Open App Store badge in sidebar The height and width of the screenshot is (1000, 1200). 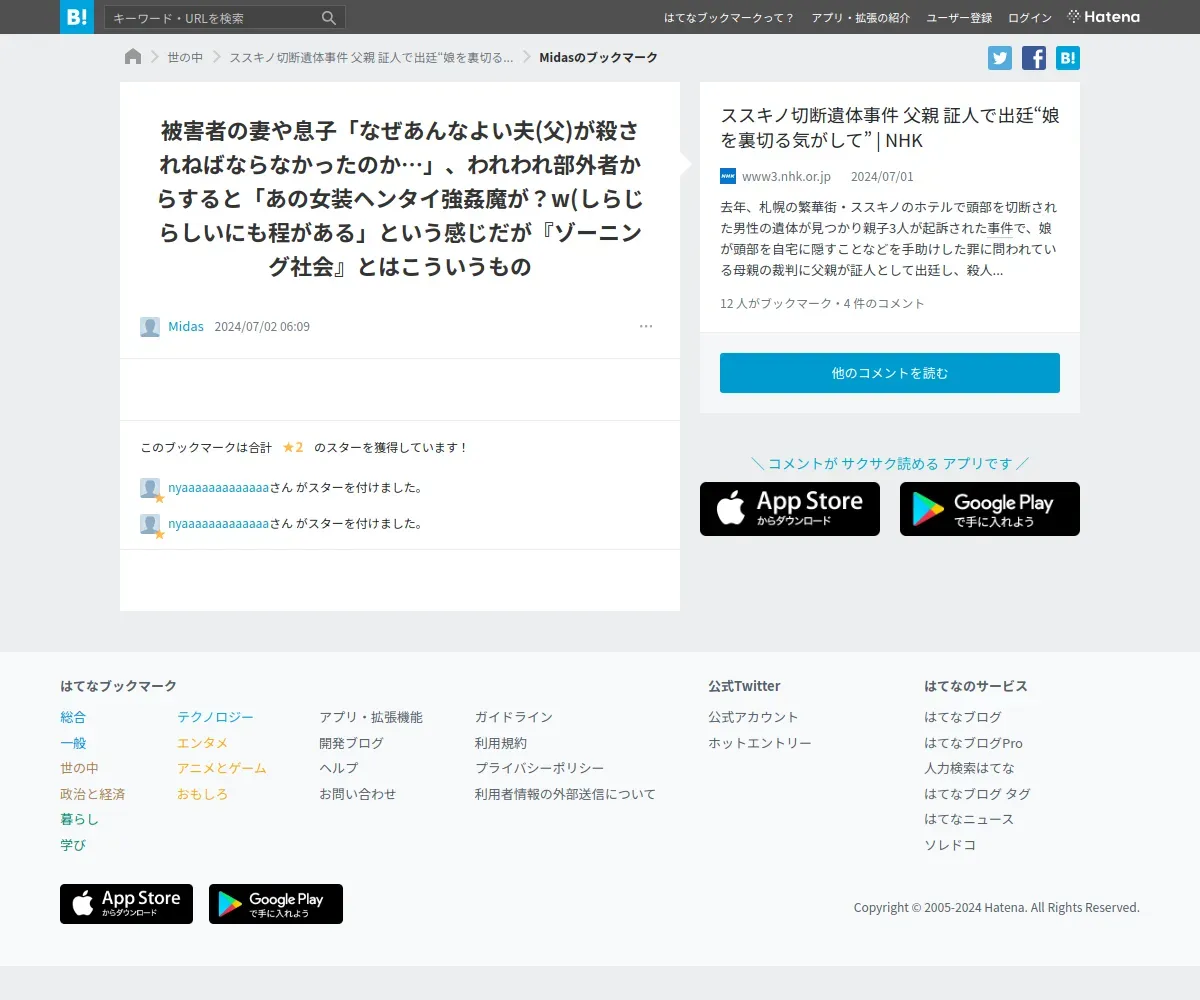pos(790,509)
